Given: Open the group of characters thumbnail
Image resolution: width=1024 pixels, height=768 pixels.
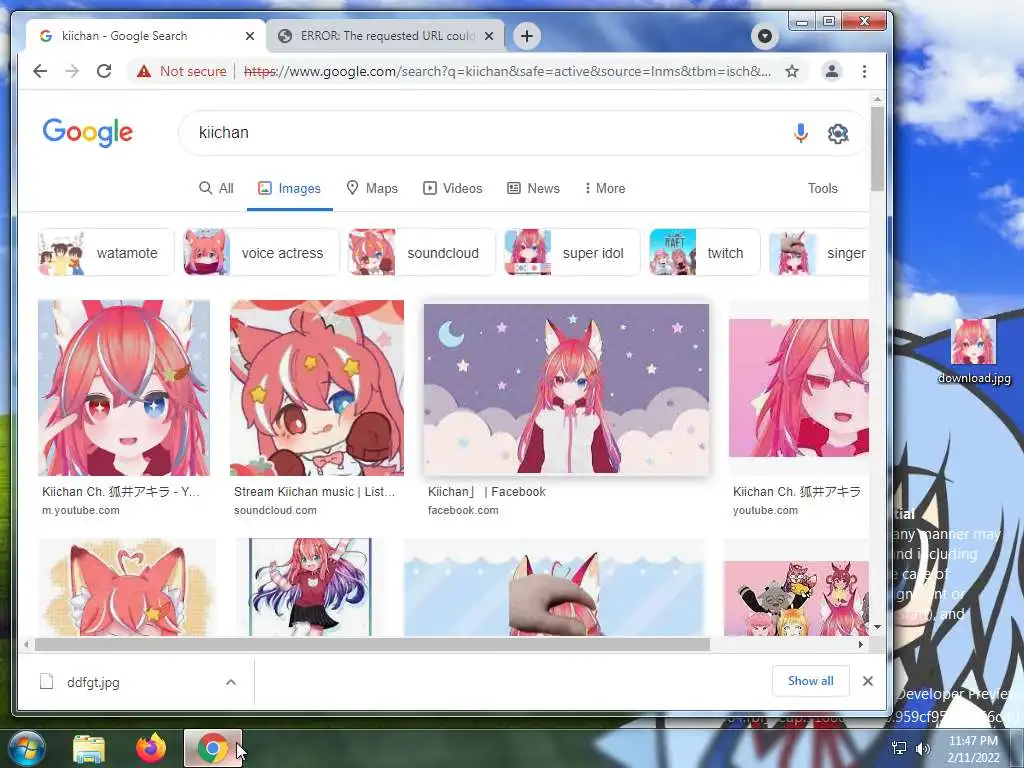Looking at the screenshot, I should pyautogui.click(x=796, y=598).
